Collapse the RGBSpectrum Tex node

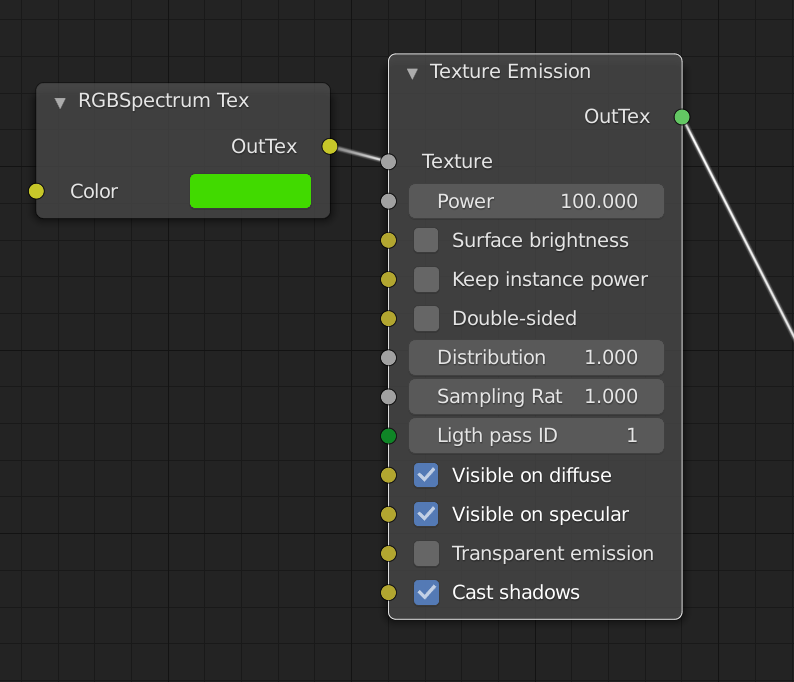click(60, 102)
